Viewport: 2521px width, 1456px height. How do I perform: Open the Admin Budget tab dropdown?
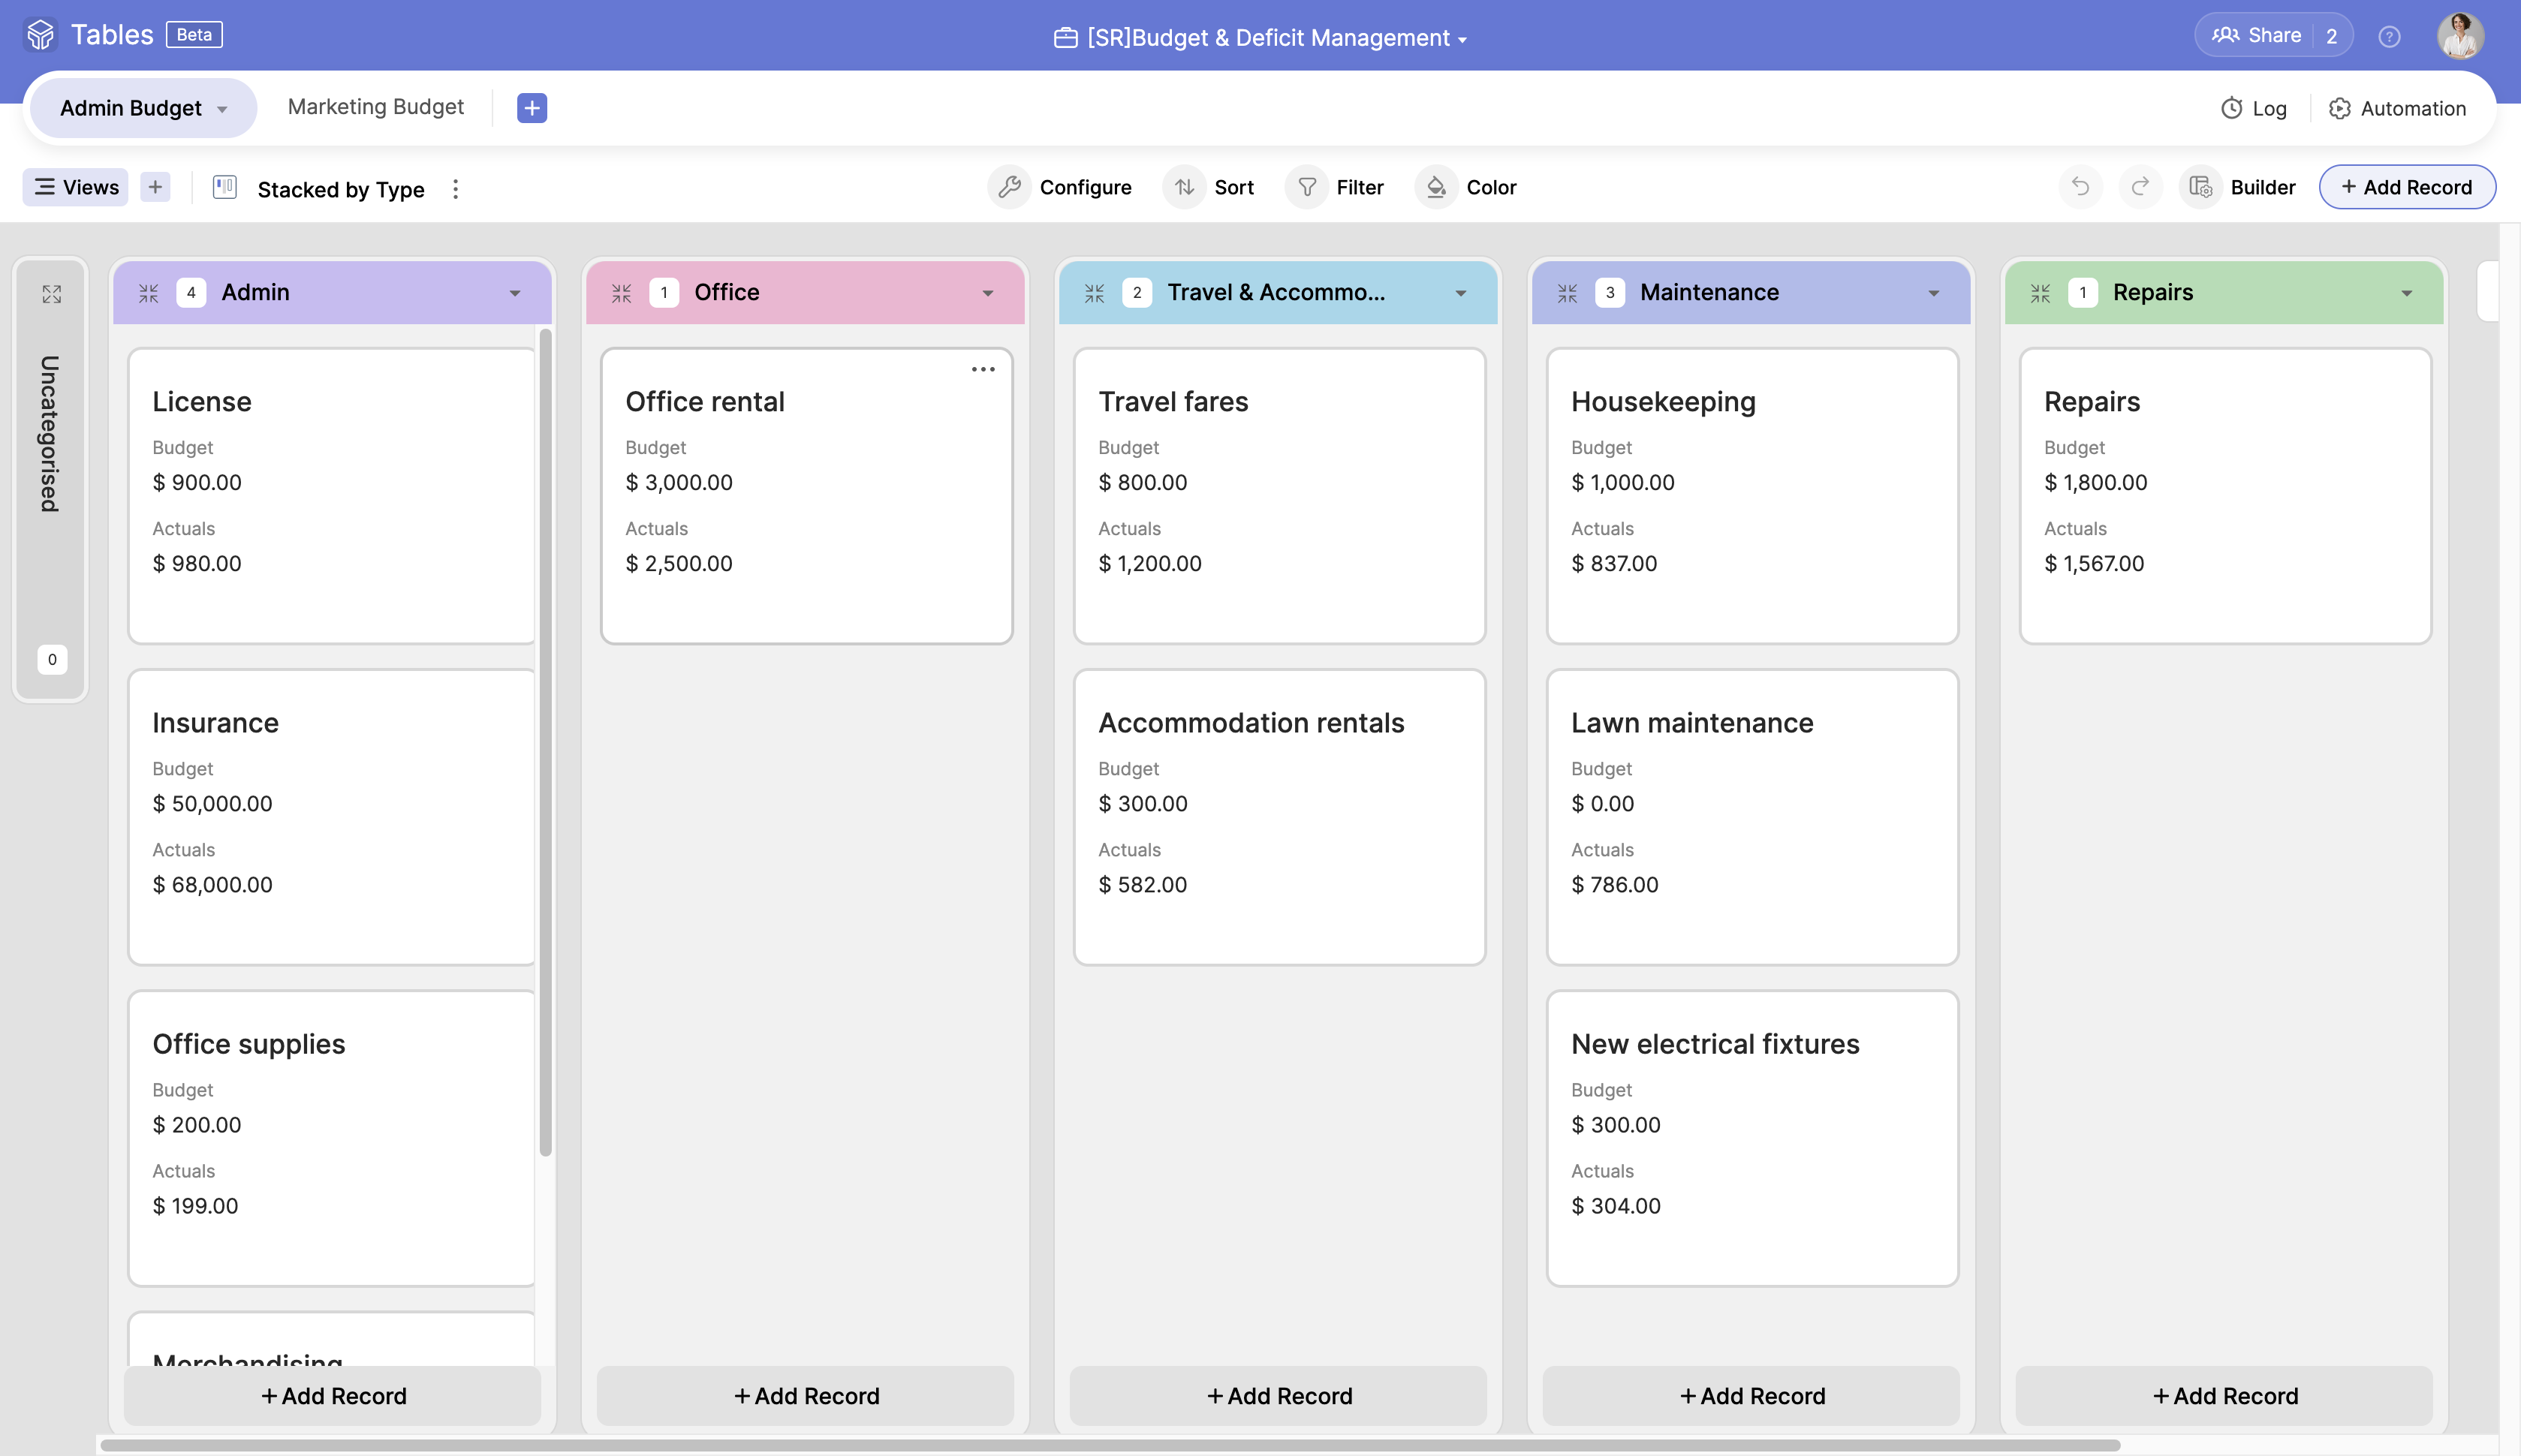(222, 109)
